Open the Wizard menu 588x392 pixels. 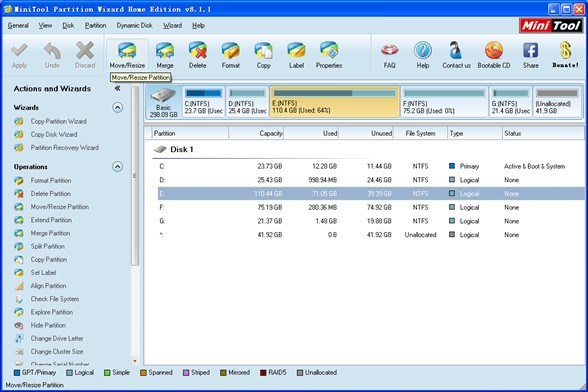(x=172, y=26)
